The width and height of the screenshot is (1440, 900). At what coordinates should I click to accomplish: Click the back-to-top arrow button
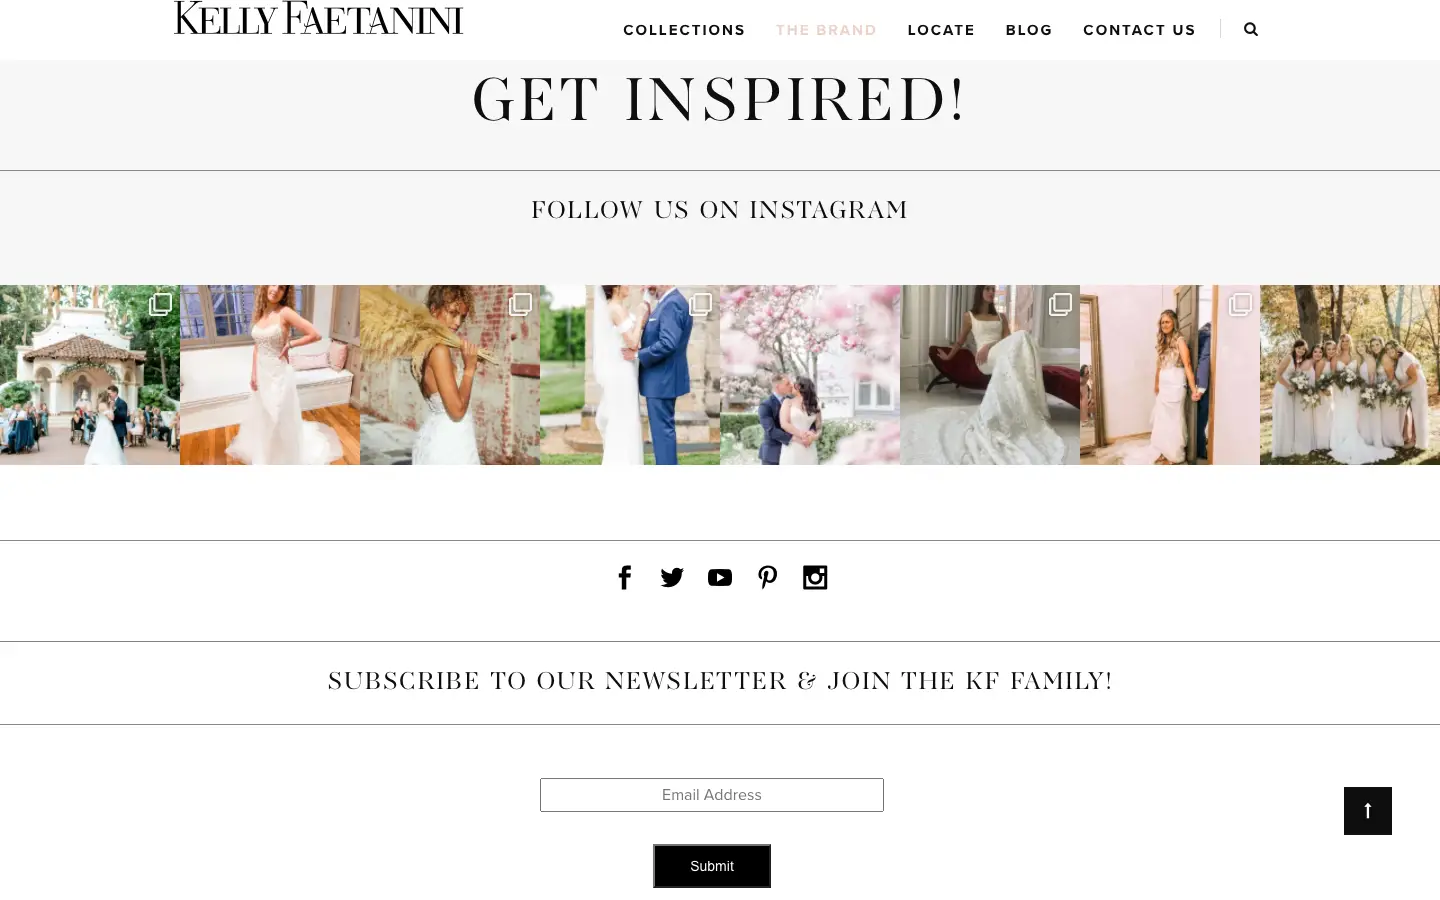click(x=1368, y=811)
